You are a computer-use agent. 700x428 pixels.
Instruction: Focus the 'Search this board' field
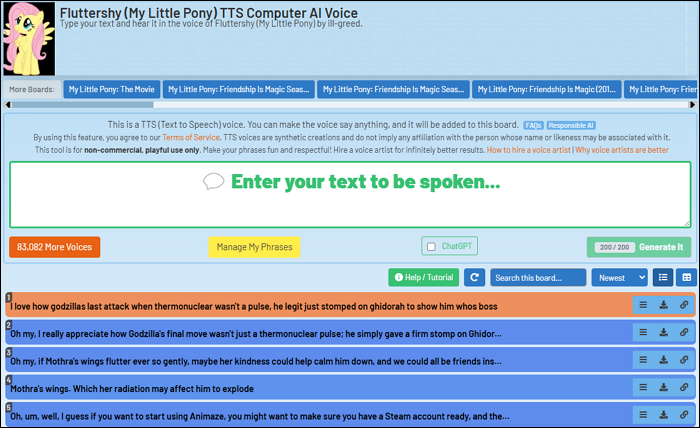point(538,278)
